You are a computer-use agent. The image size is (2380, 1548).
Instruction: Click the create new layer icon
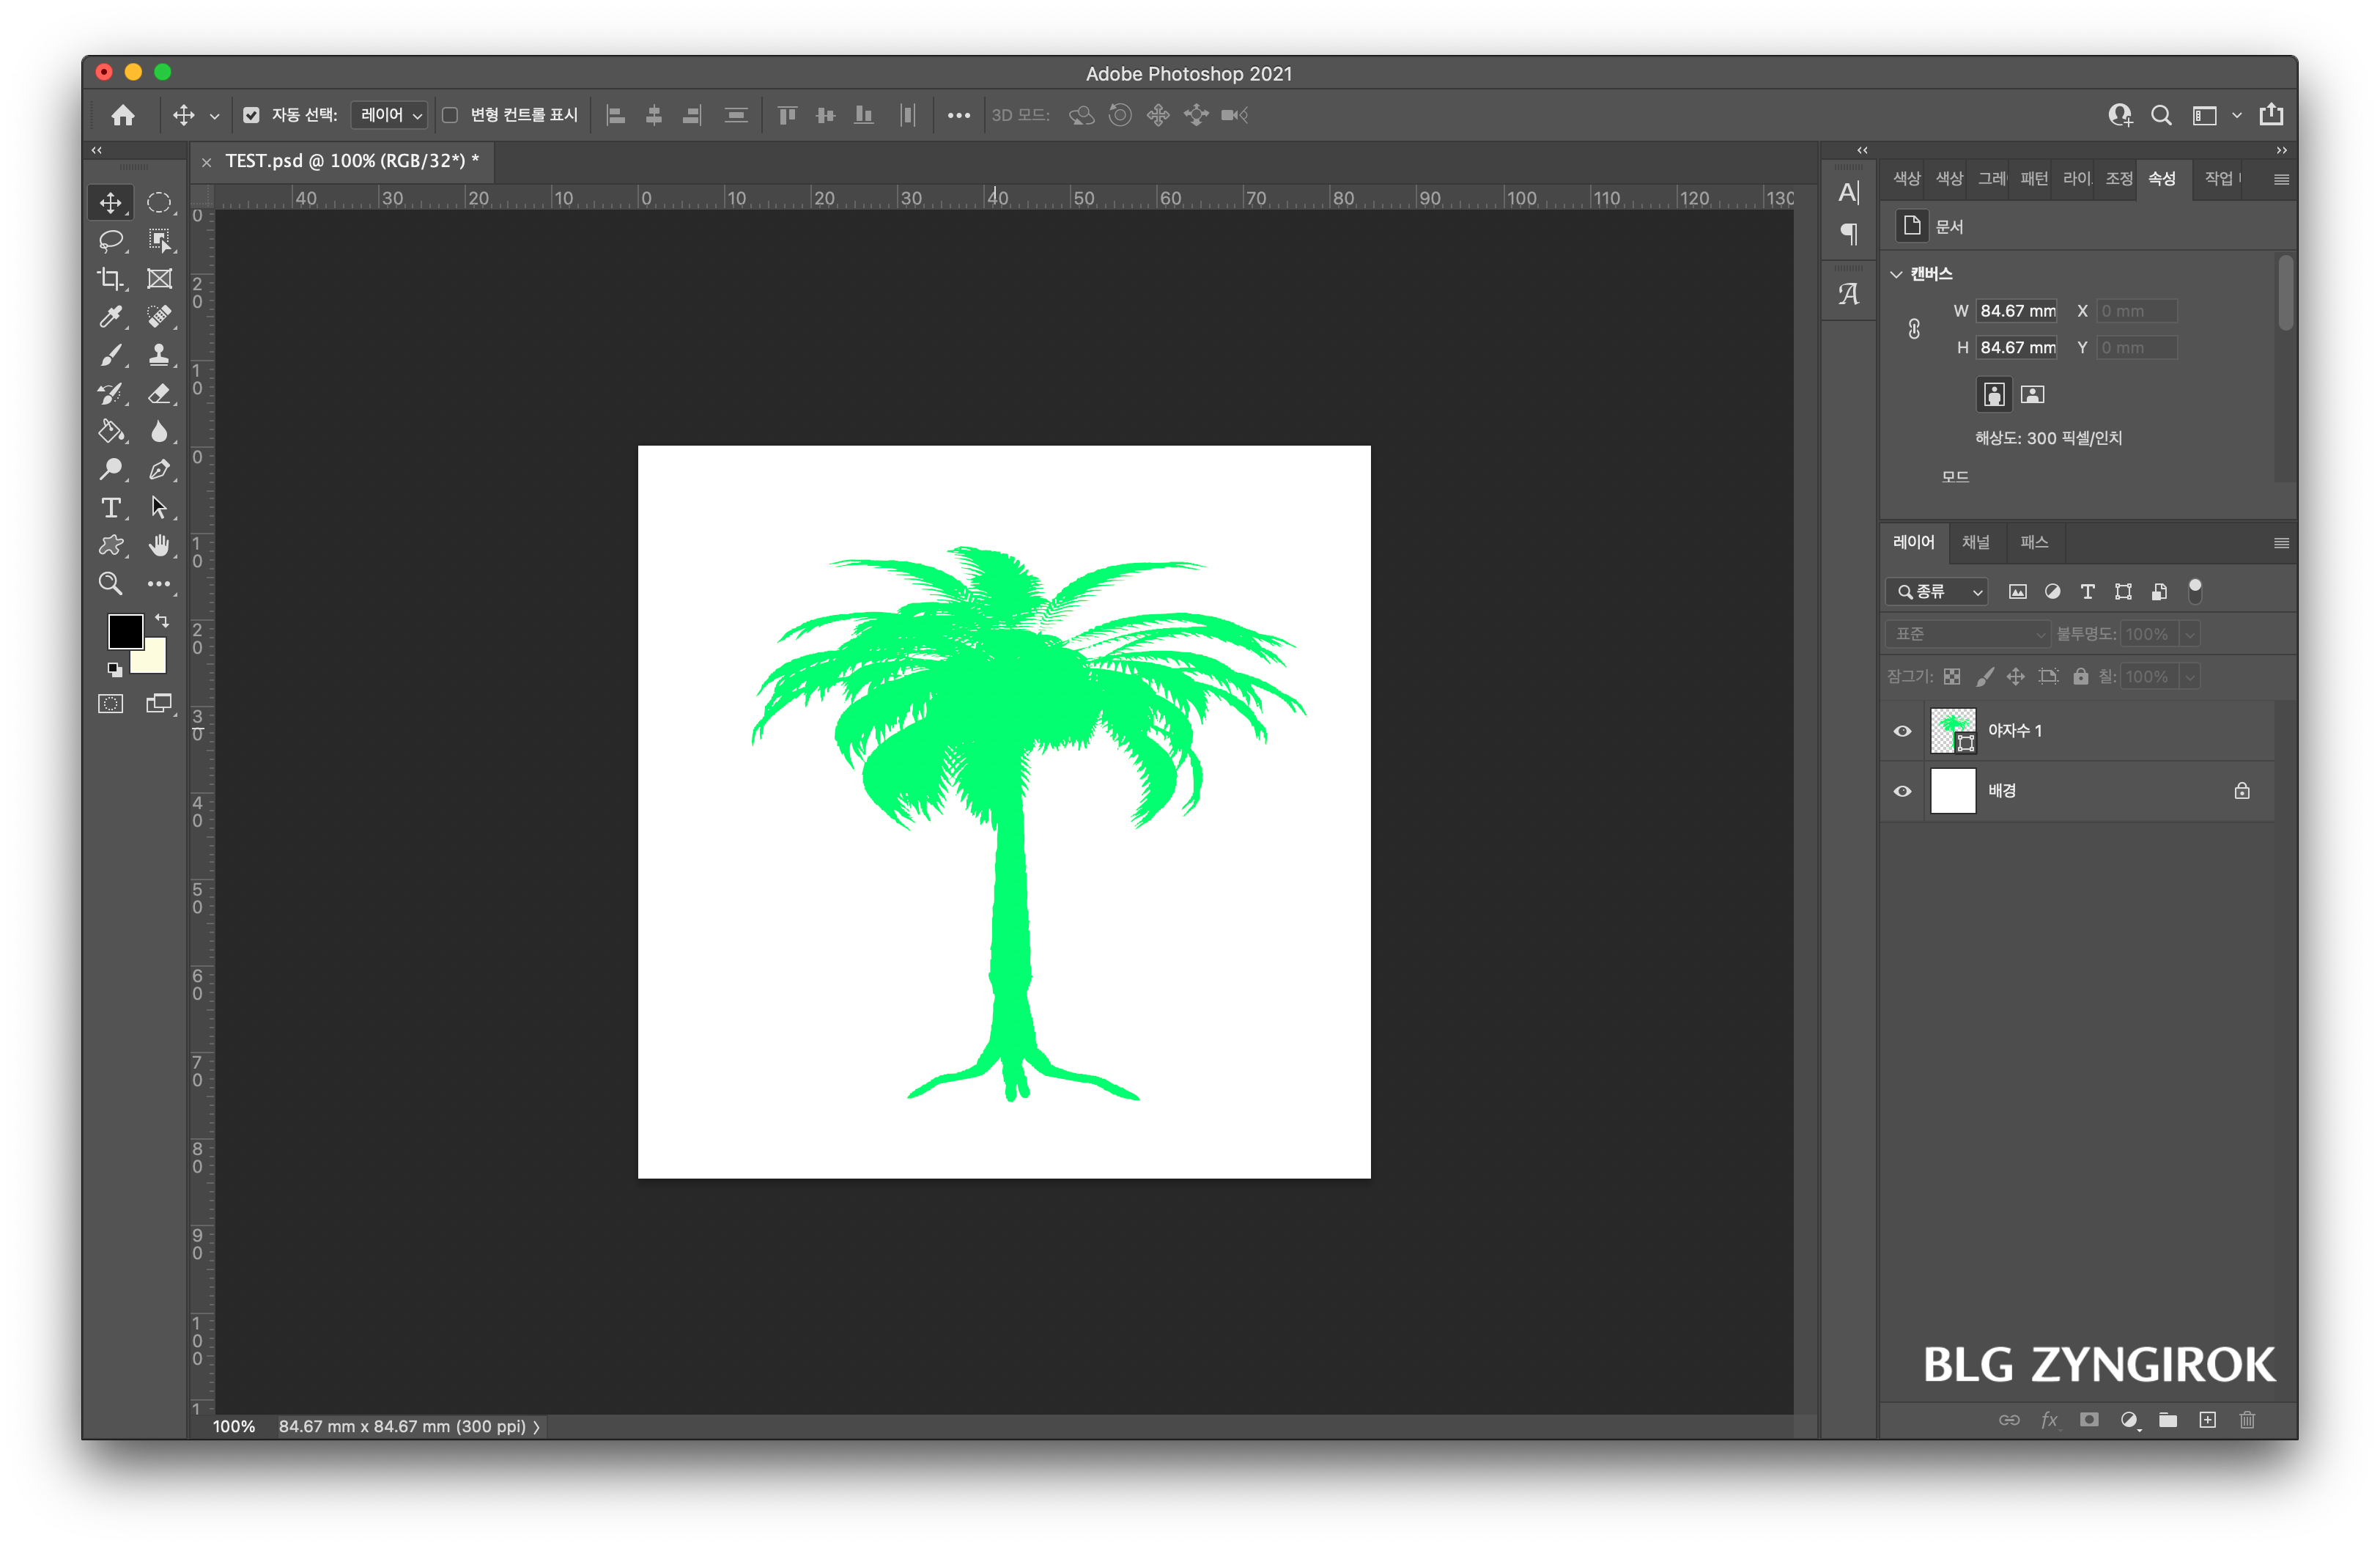(2207, 1420)
